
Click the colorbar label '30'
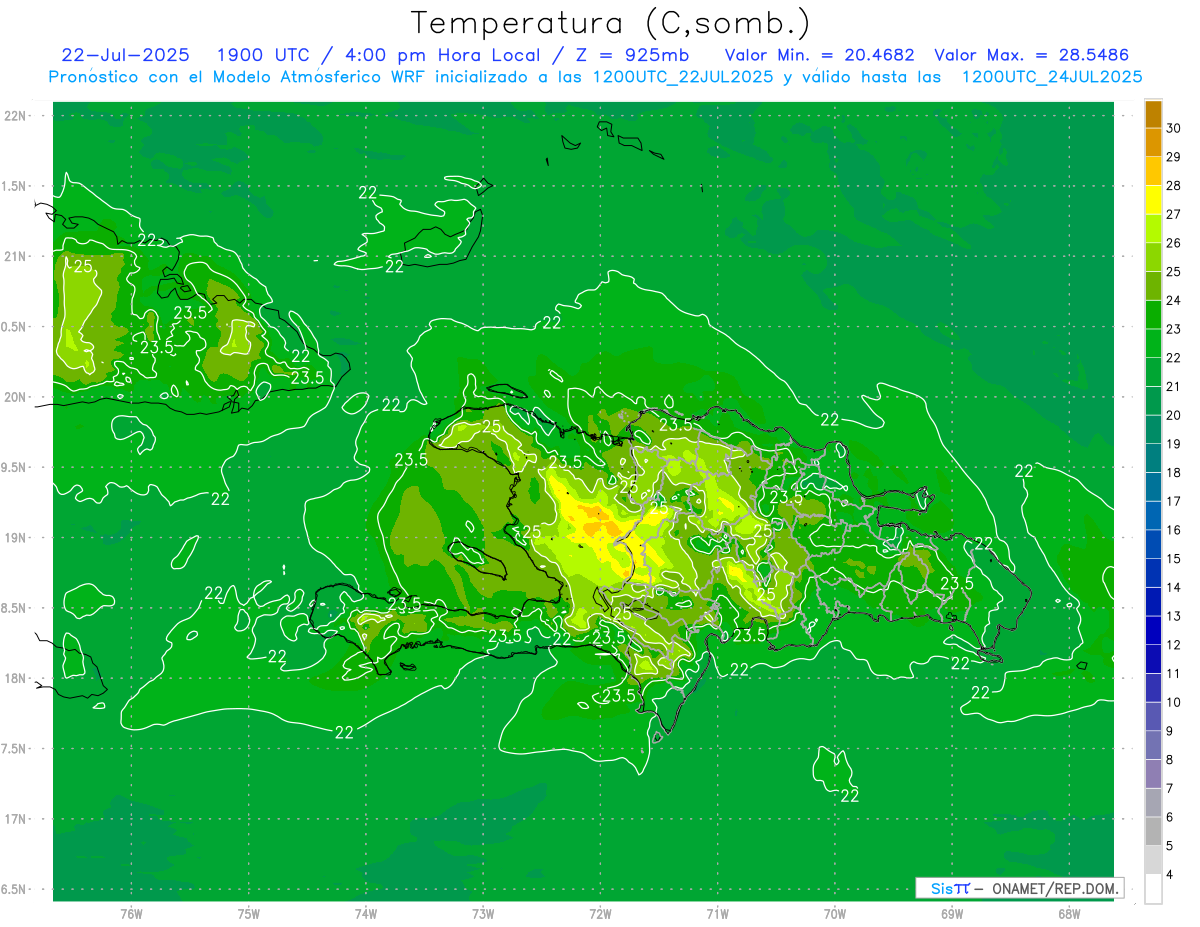tap(1174, 128)
